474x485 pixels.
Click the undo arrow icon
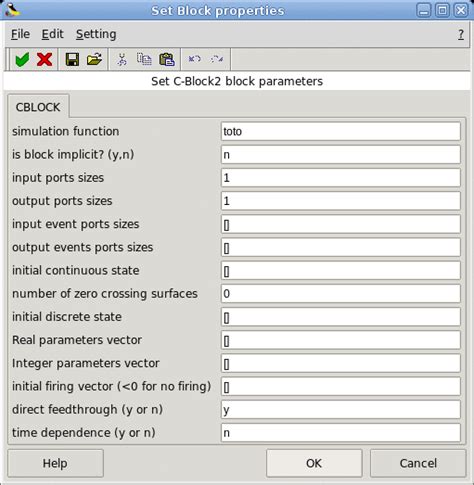tap(194, 59)
